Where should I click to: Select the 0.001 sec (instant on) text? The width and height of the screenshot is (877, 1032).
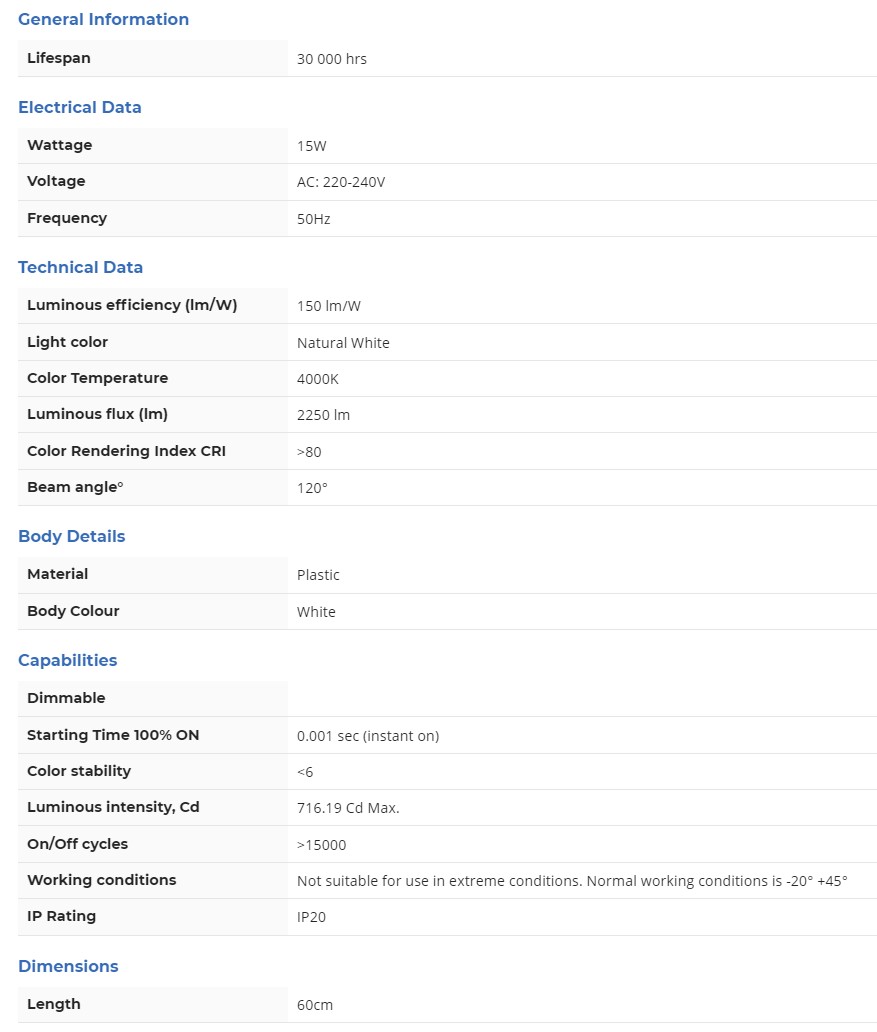click(x=367, y=735)
